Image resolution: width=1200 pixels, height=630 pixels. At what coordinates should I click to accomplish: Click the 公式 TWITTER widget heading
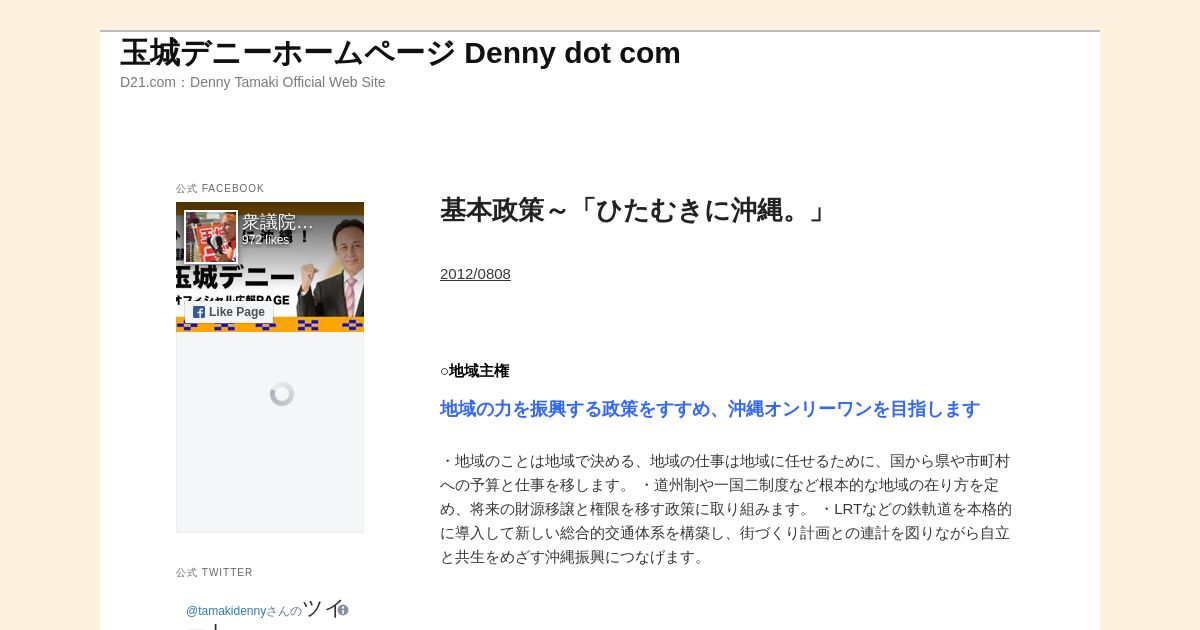[214, 572]
